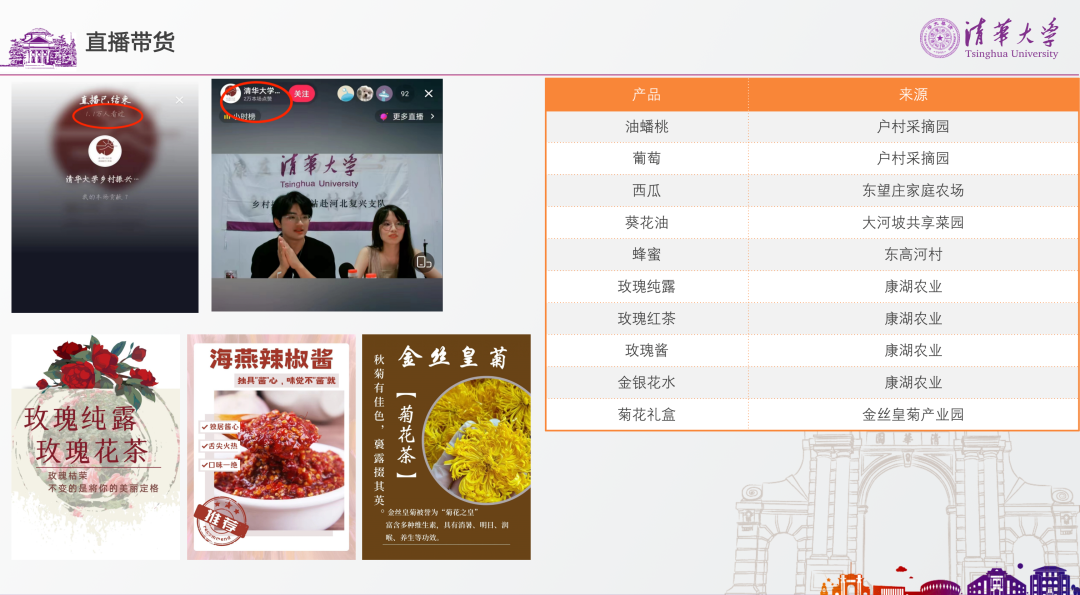Open the round logo avatar on ended-stream screen

[105, 152]
